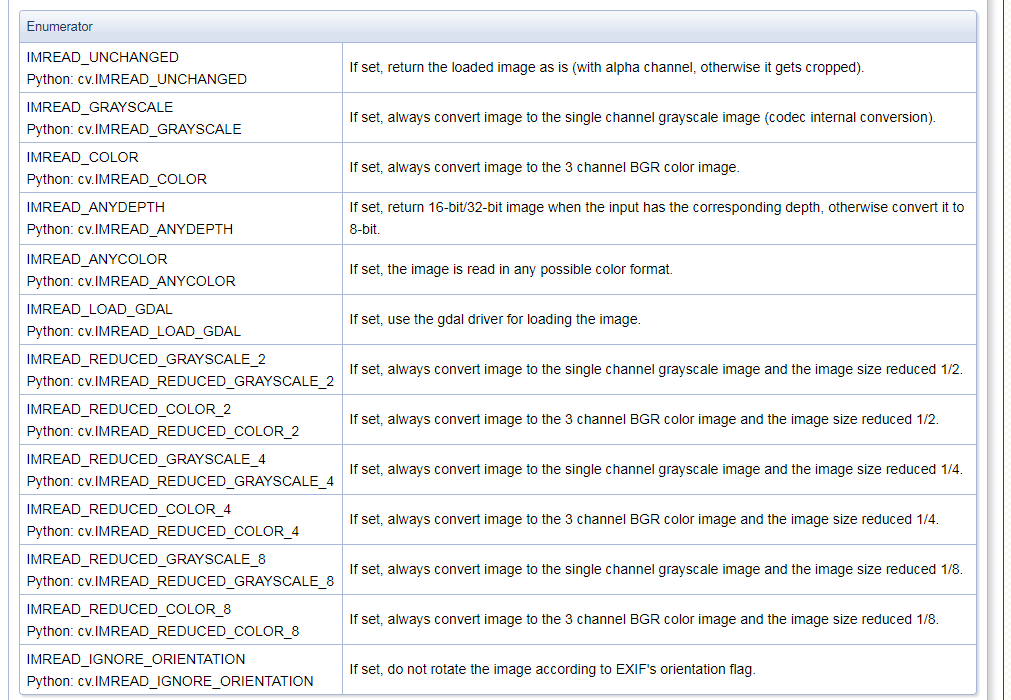Select the IMREAD_REDUCED_GRAYSCALE_8 enumerator name

click(x=146, y=559)
